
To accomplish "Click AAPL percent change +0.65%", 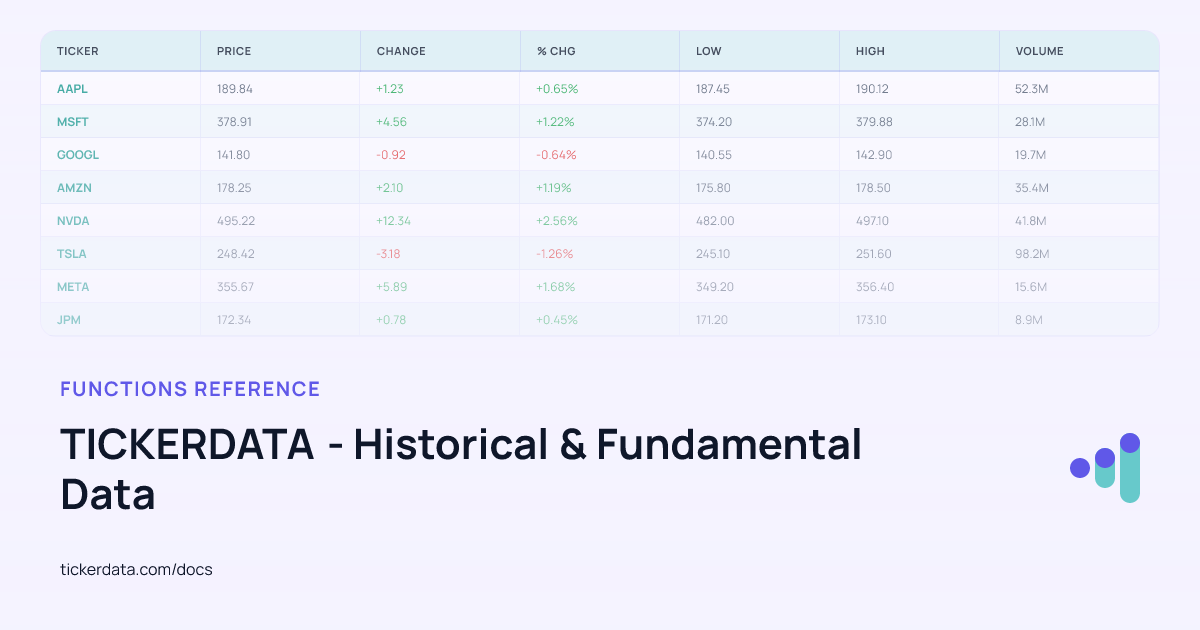I will pos(557,88).
